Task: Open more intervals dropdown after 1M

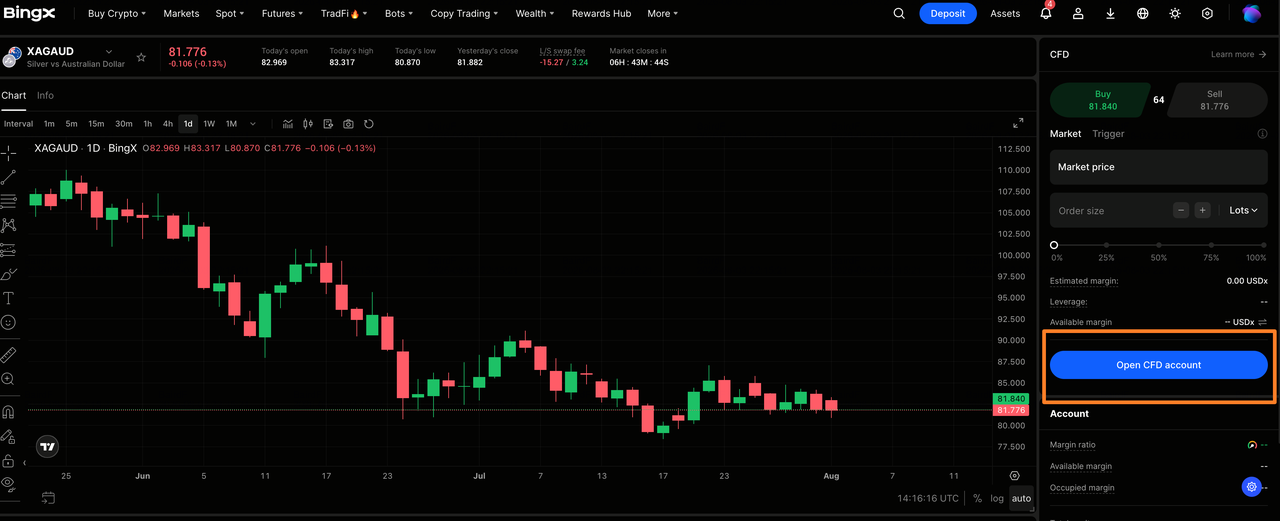Action: click(x=253, y=124)
